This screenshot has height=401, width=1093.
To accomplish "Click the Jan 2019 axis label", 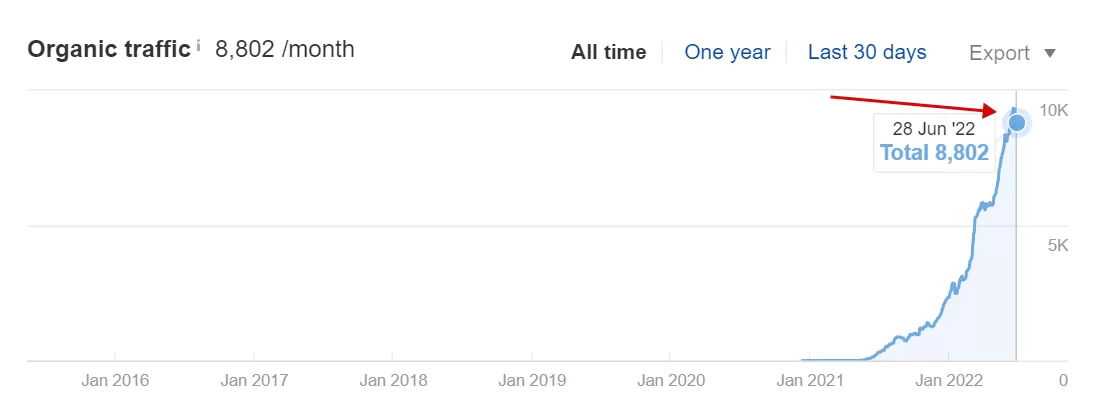I will [x=532, y=380].
